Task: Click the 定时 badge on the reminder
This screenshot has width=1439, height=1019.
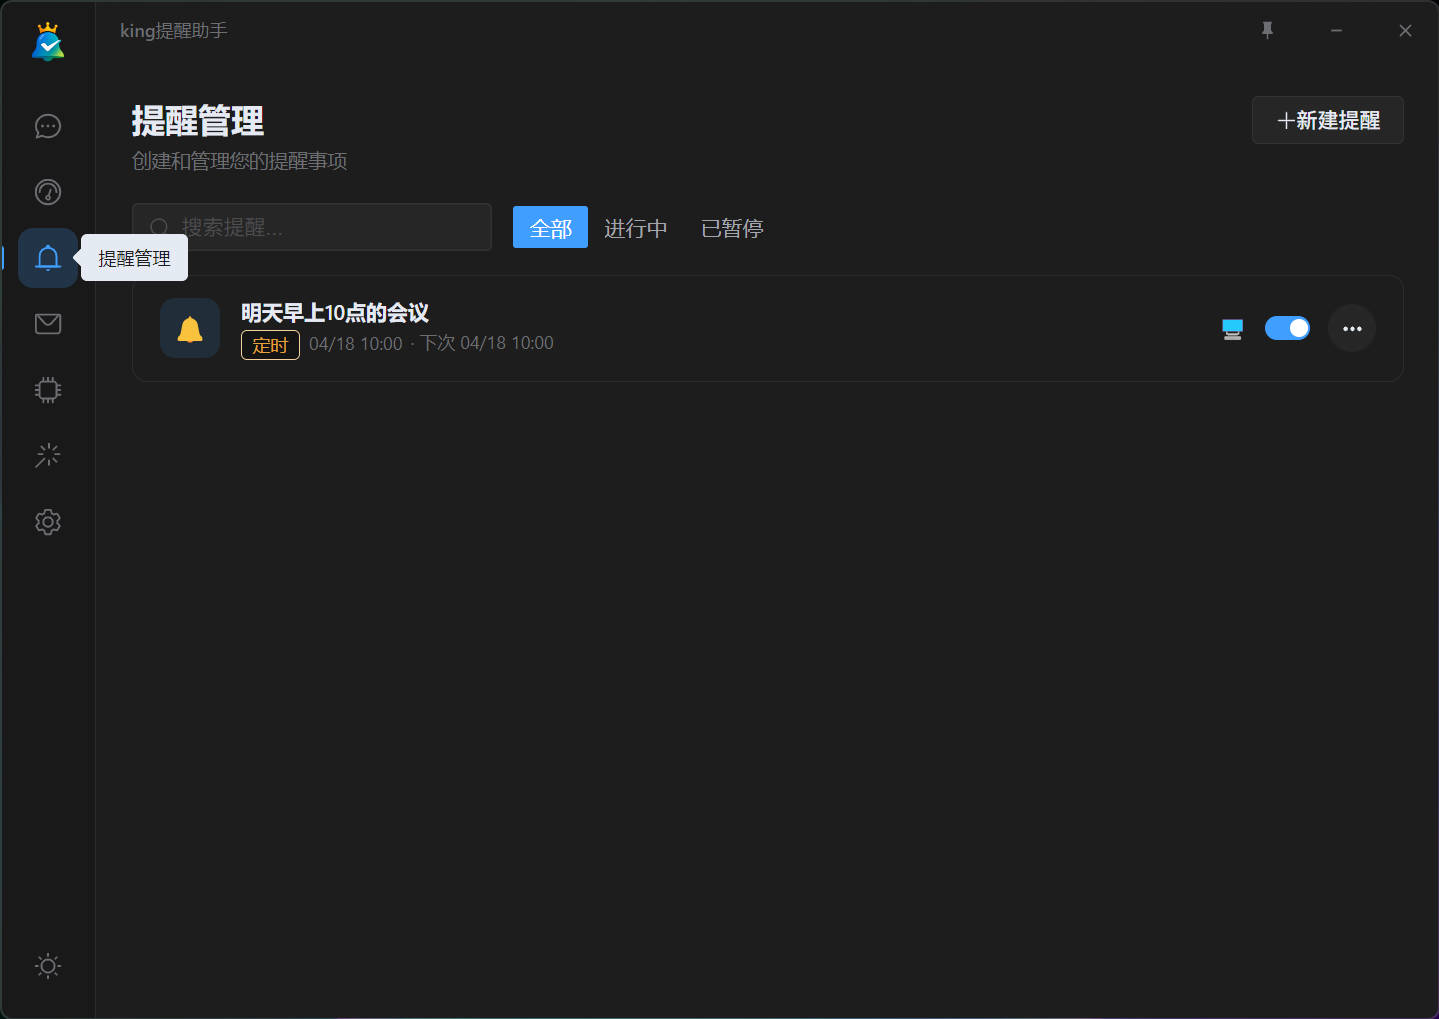Action: [x=270, y=344]
